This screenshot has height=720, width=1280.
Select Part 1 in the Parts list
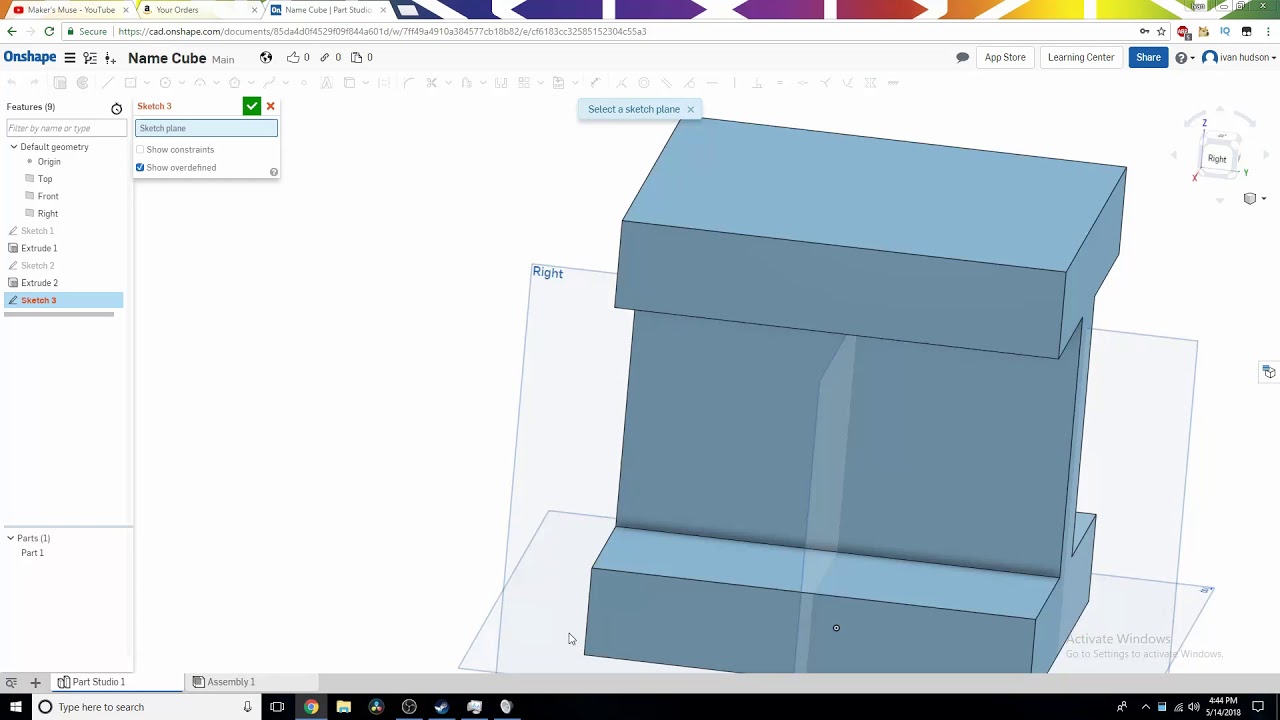[32, 553]
